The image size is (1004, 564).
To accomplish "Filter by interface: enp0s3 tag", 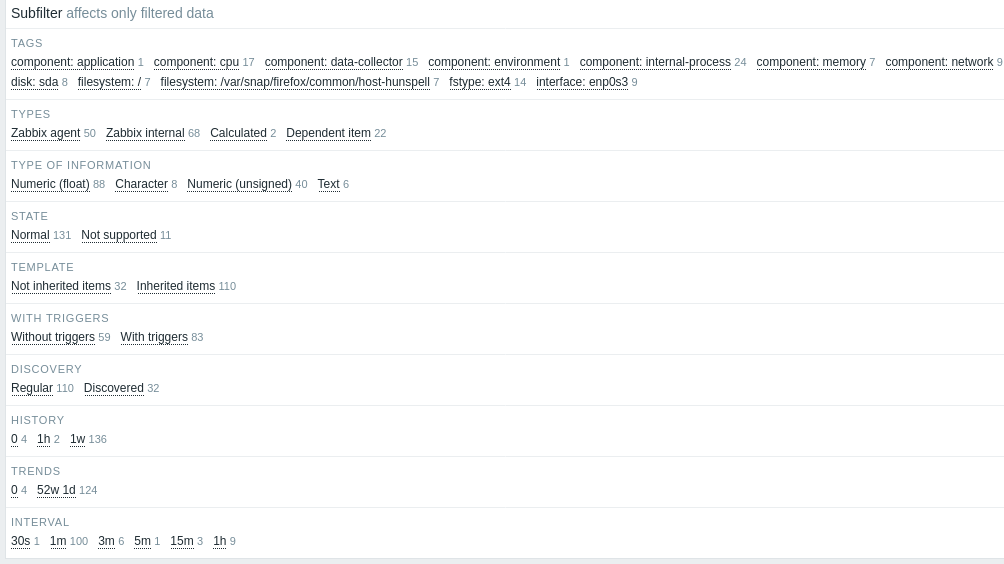I will point(582,82).
